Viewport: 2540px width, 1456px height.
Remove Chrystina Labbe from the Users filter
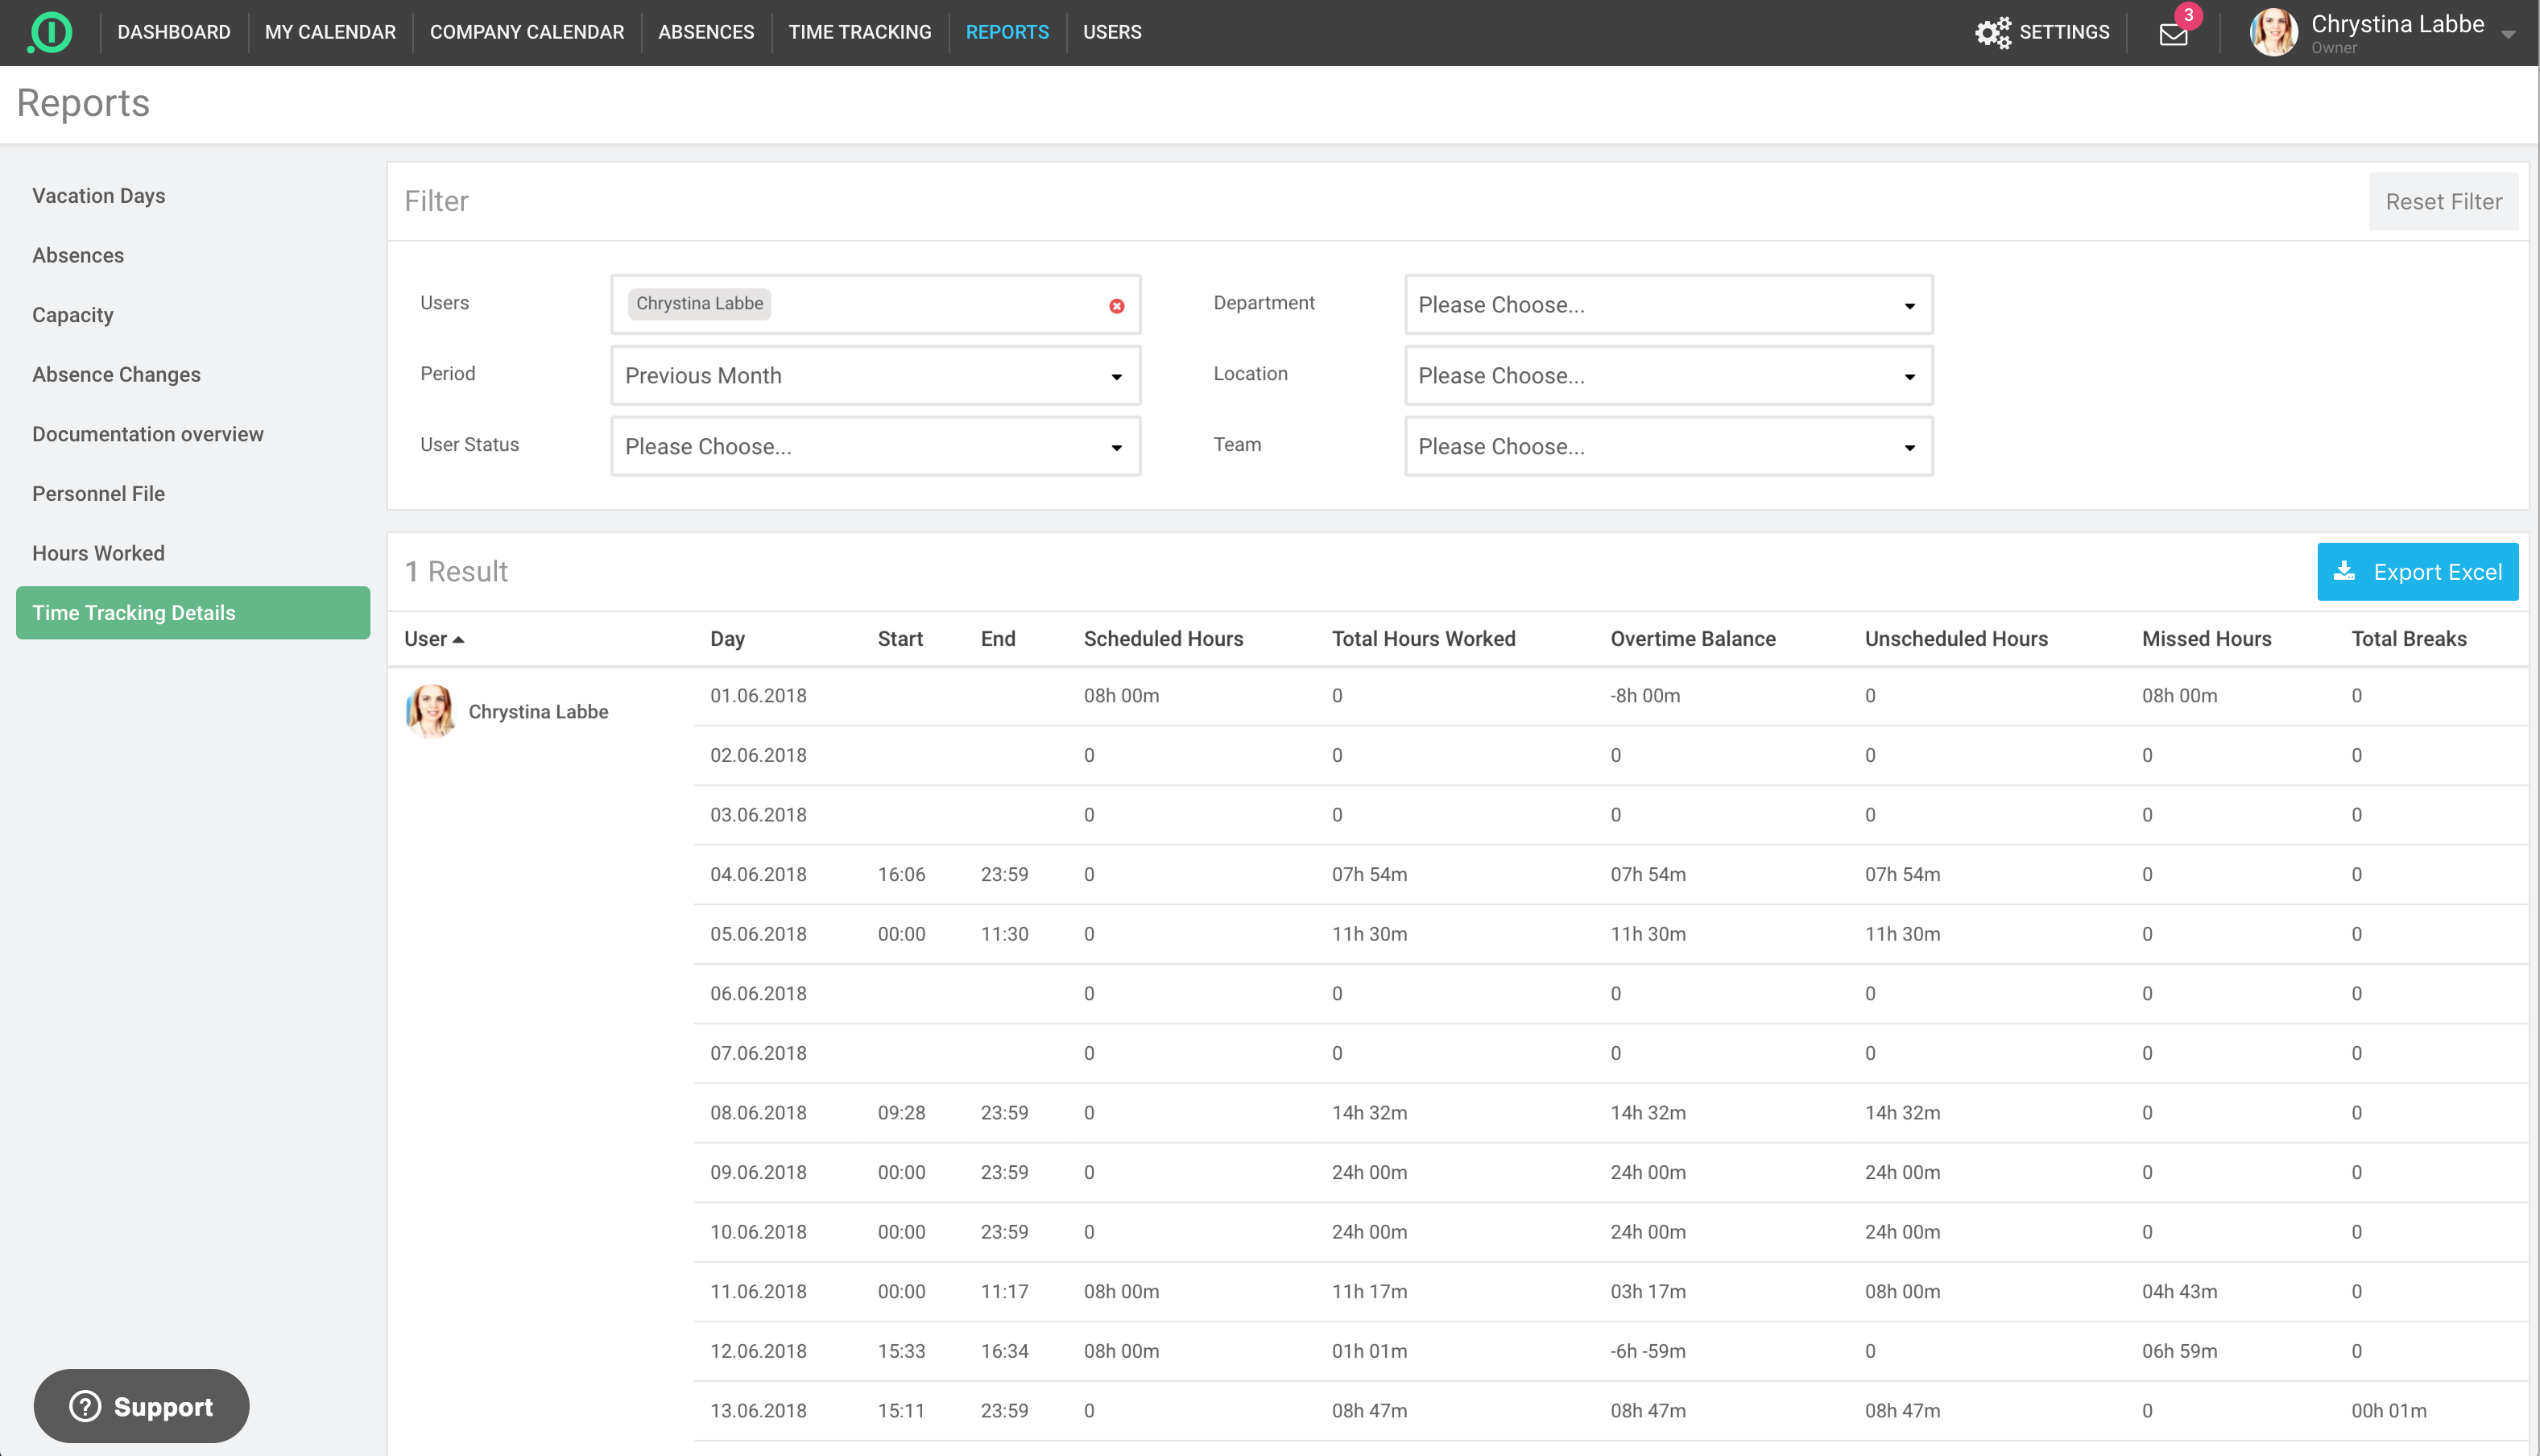click(x=1116, y=306)
